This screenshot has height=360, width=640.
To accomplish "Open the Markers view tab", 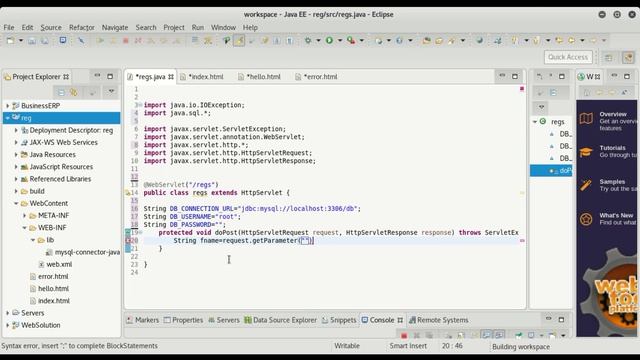I will (142, 320).
